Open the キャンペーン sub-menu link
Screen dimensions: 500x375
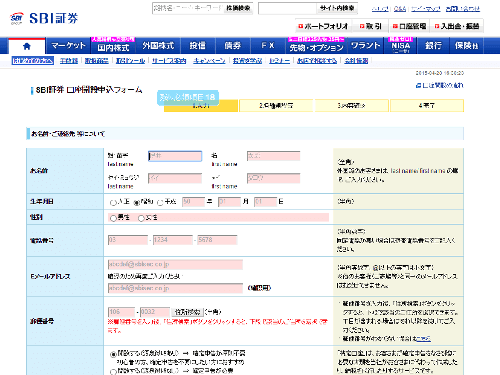(209, 61)
